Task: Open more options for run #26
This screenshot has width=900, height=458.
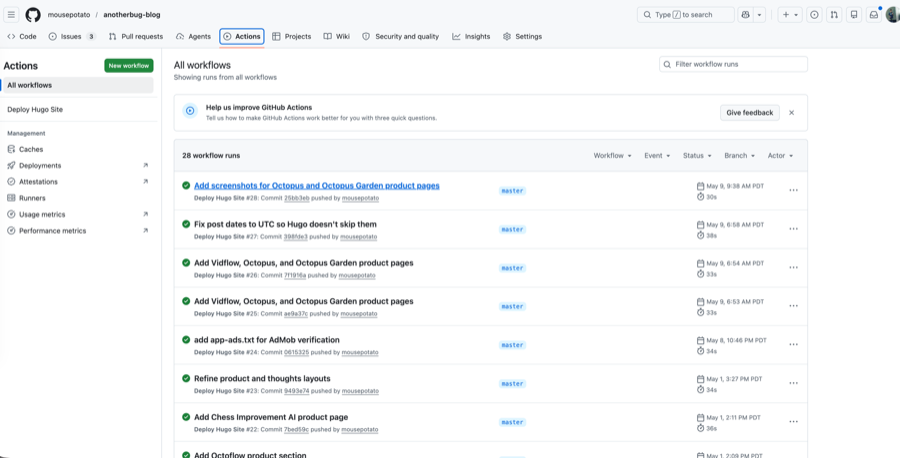Action: click(793, 267)
